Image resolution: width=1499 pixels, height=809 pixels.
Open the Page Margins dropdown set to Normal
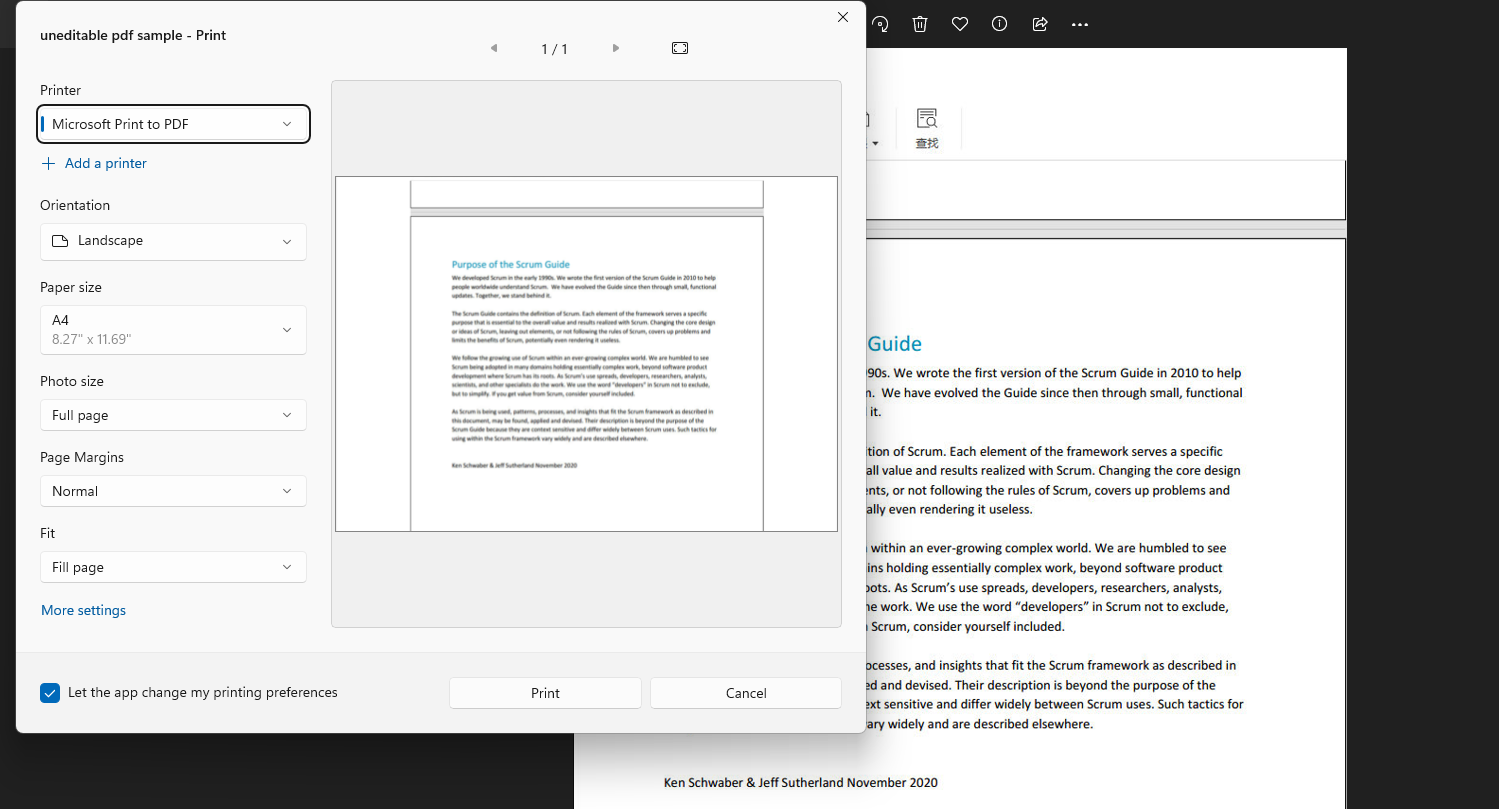[x=173, y=491]
